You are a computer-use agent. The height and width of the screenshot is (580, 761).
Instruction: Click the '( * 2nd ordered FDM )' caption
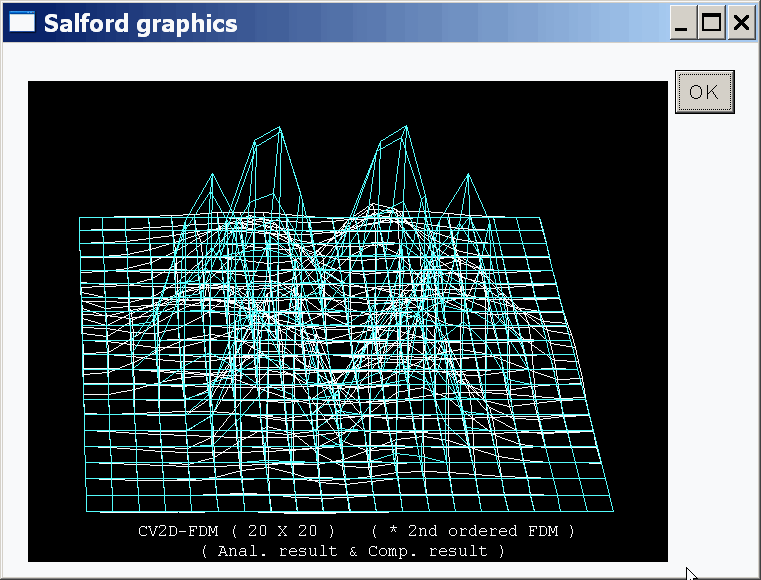click(x=473, y=531)
